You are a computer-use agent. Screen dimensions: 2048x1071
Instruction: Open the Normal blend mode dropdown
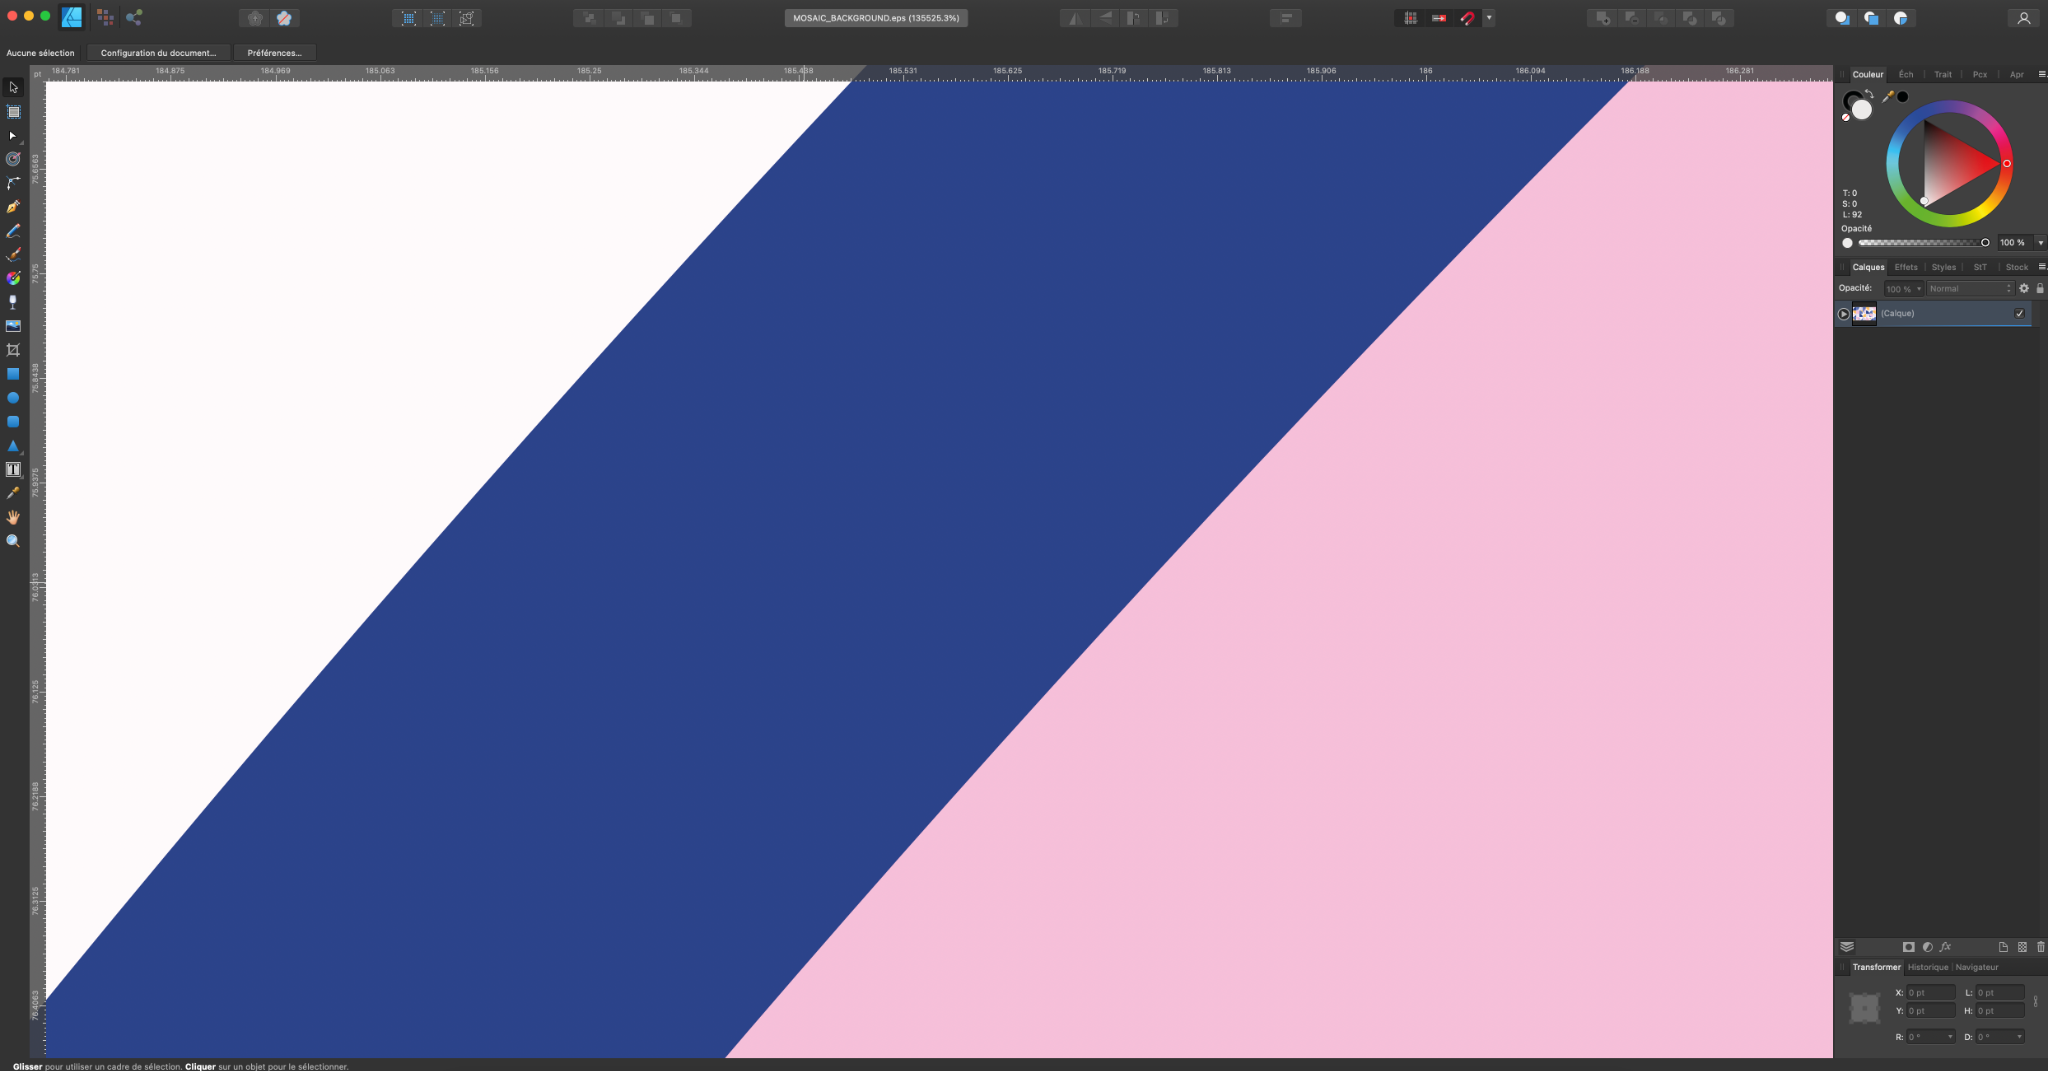click(x=1970, y=288)
